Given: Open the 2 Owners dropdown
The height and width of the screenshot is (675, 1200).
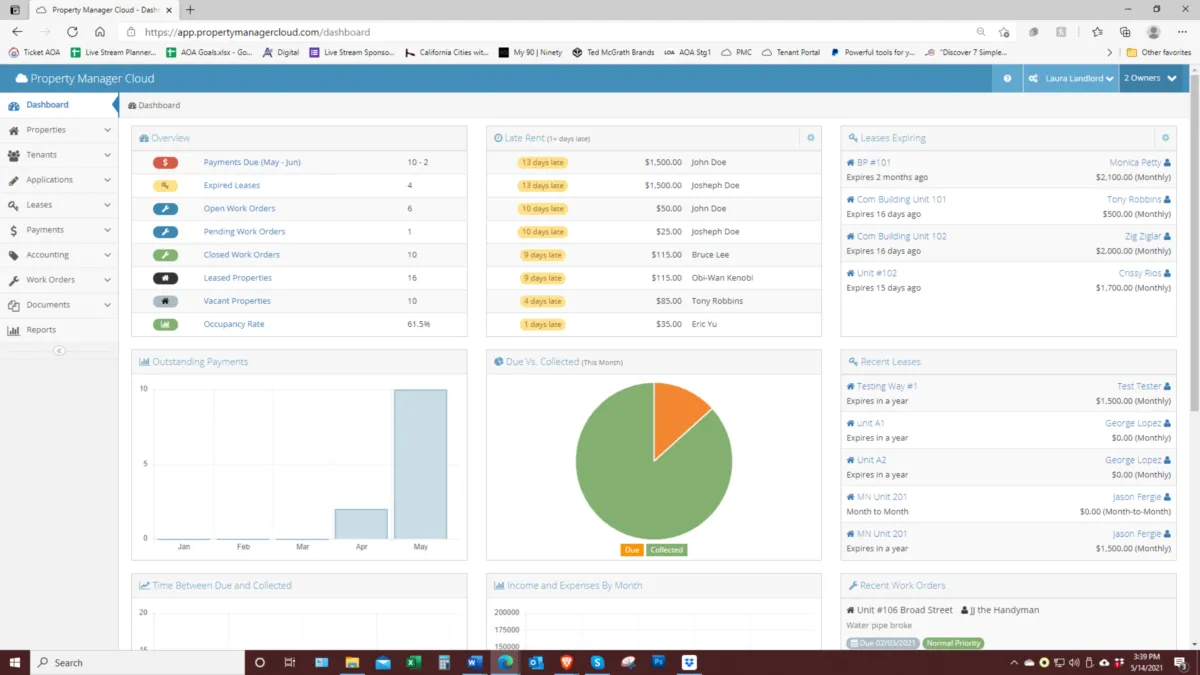Looking at the screenshot, I should [1150, 78].
